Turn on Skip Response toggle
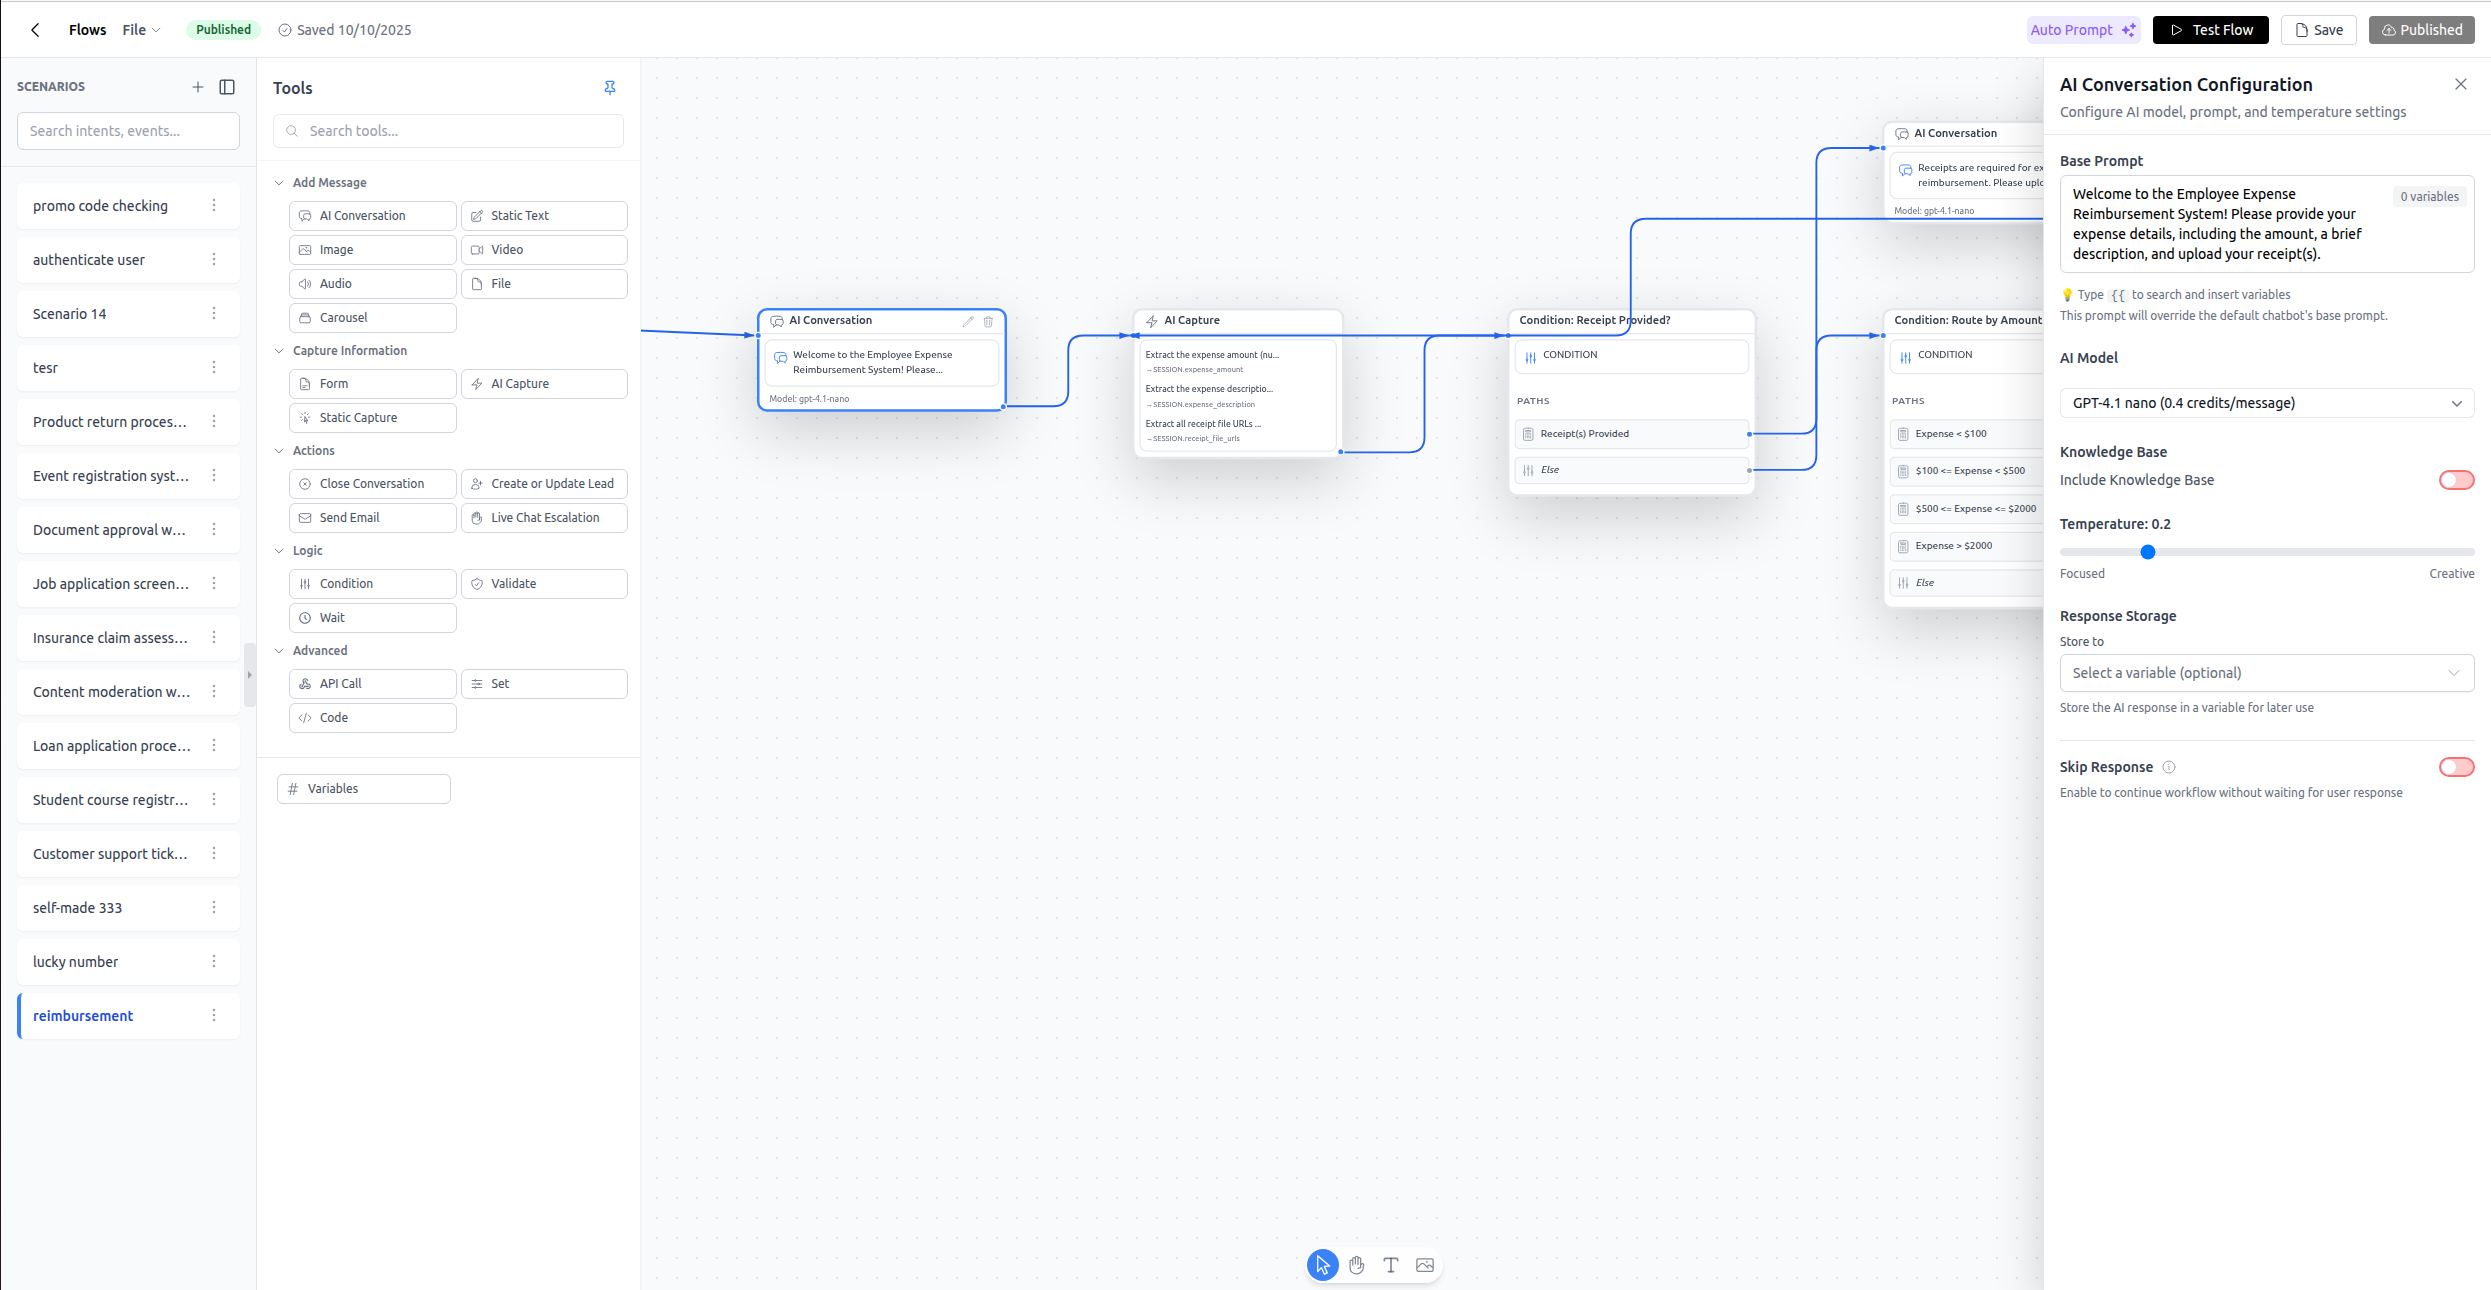 coord(2455,767)
